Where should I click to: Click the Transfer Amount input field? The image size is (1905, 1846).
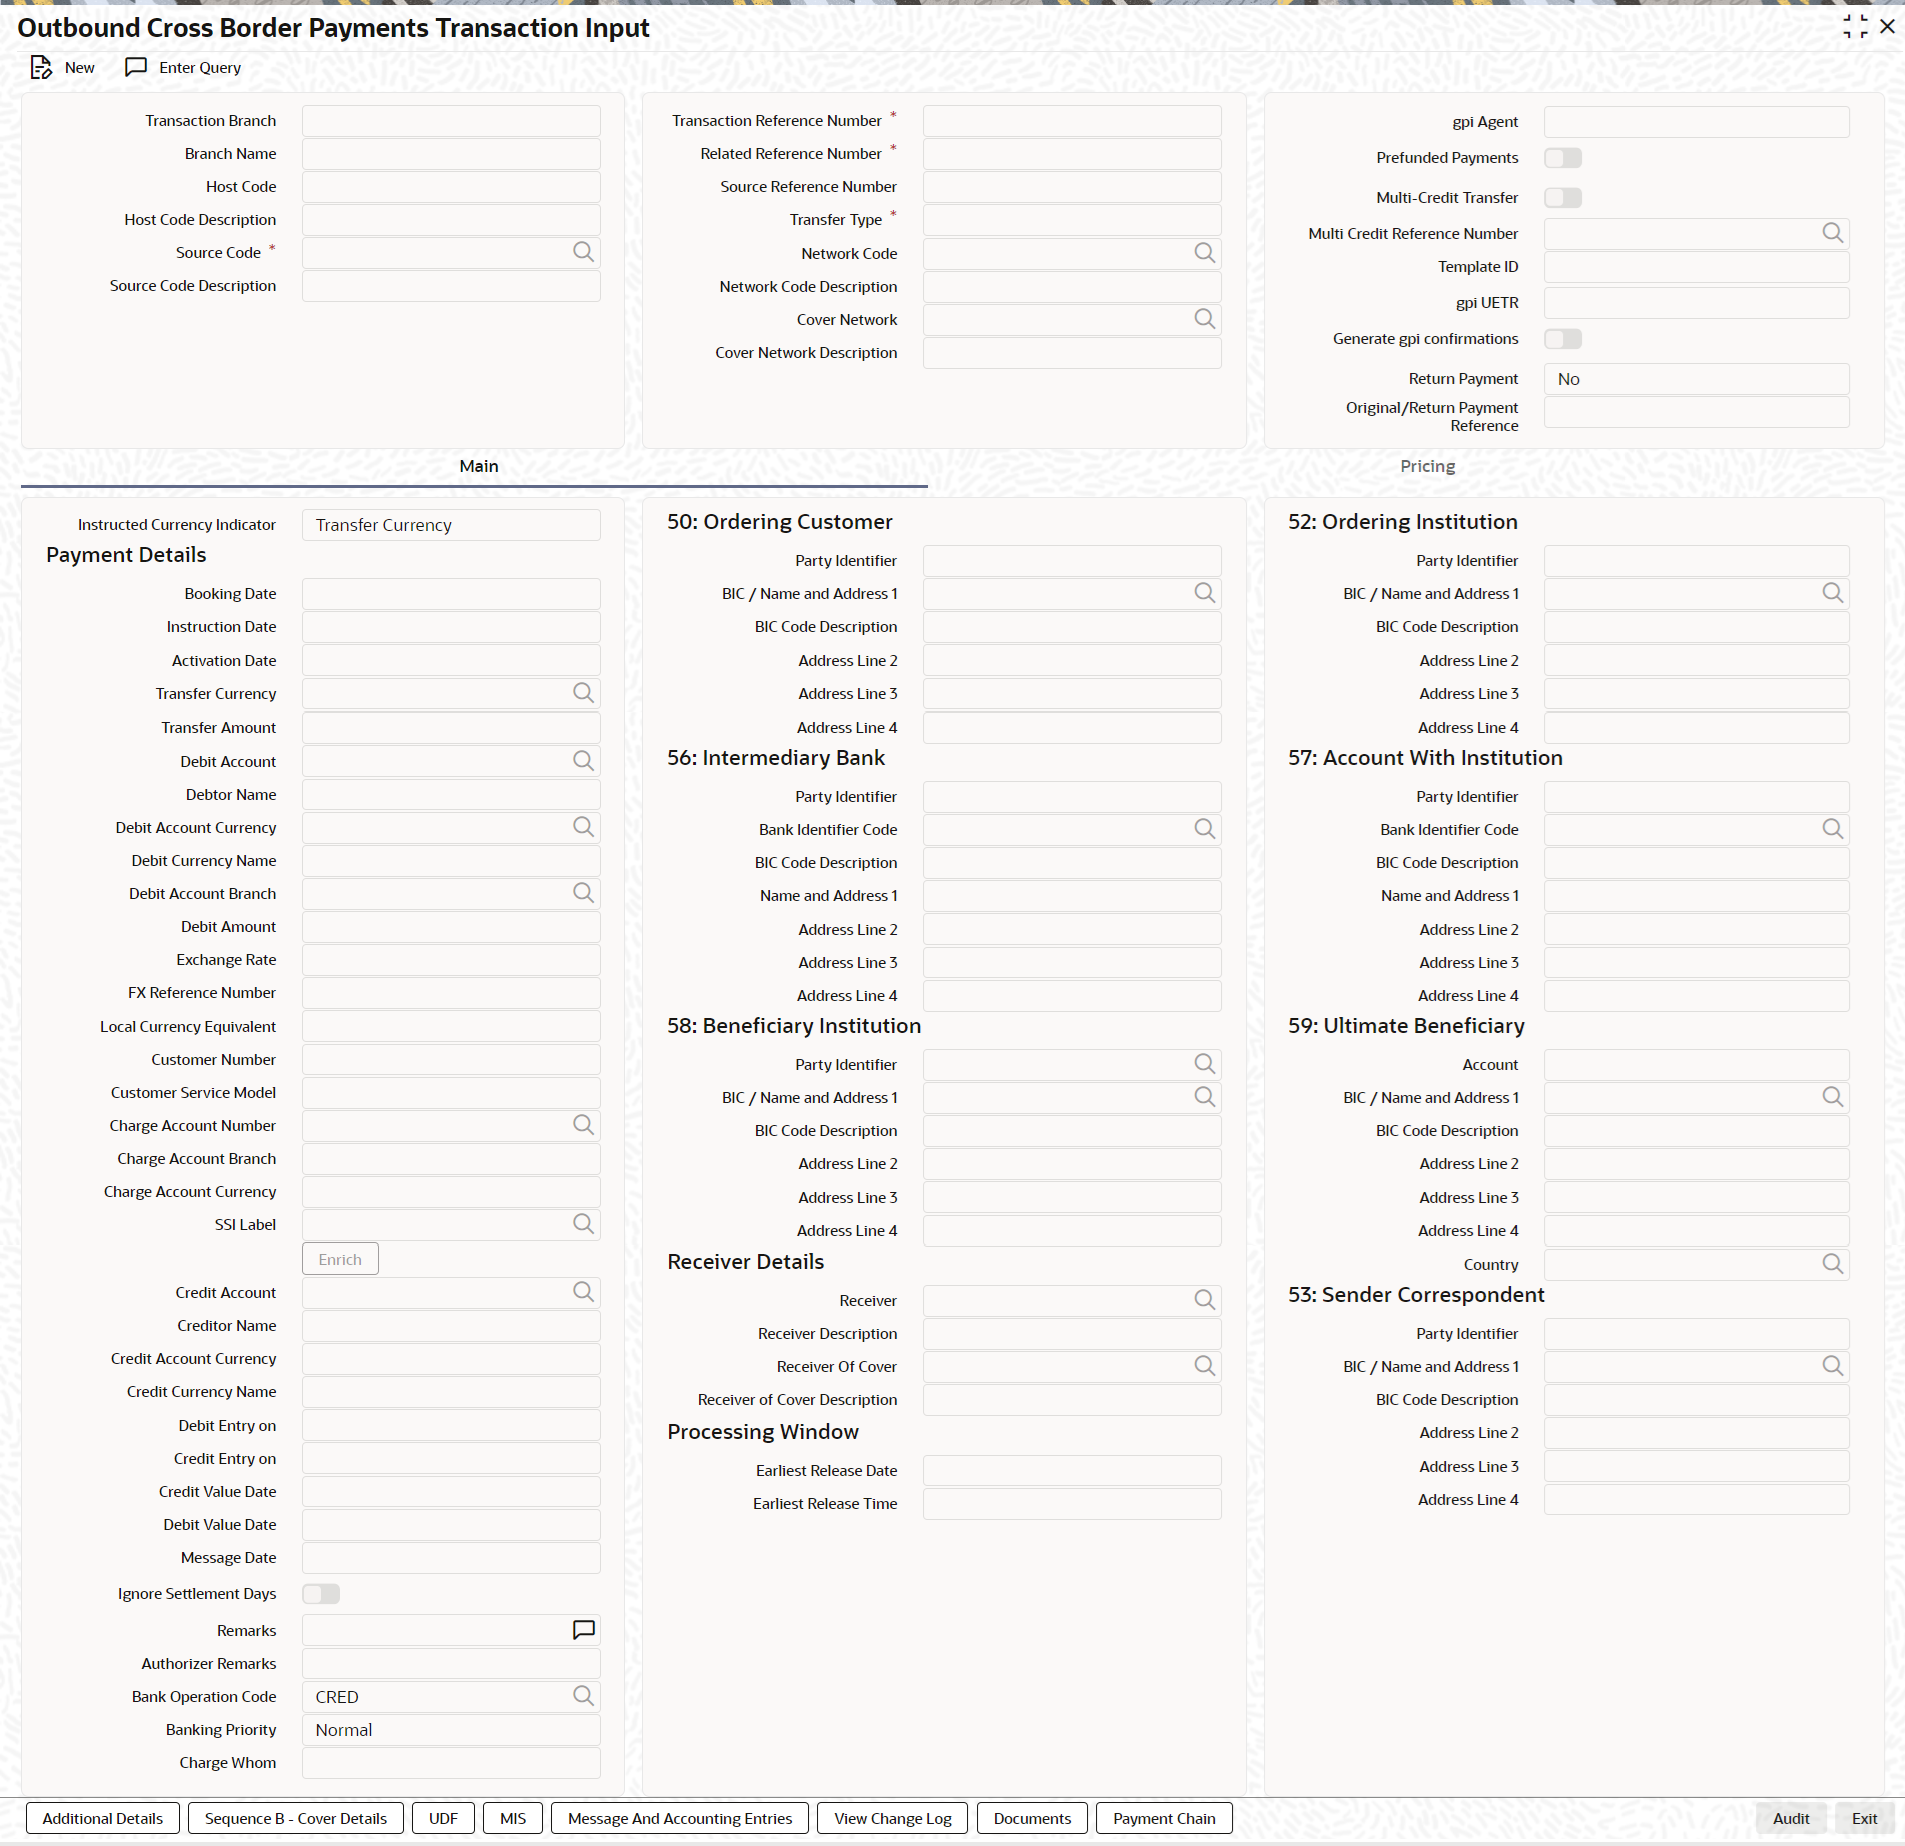coord(451,728)
